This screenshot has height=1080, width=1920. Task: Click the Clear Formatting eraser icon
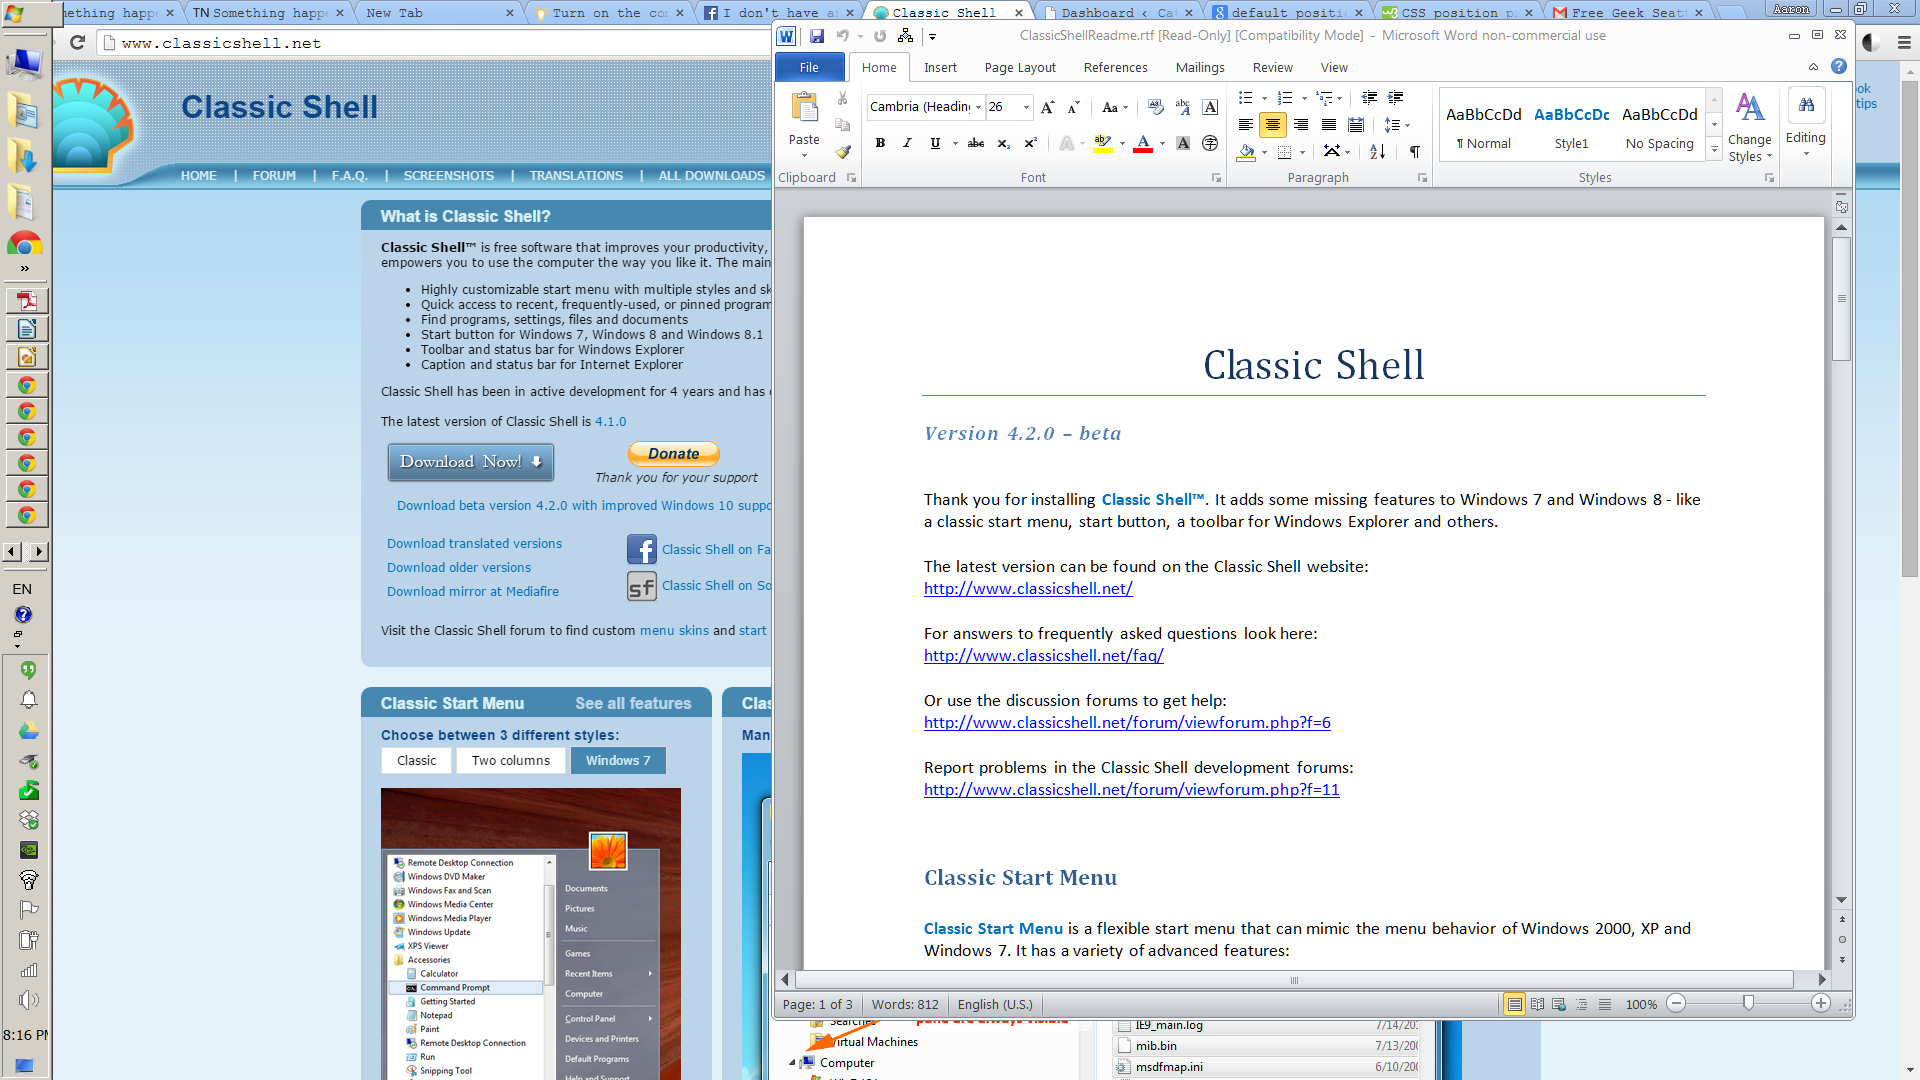[1156, 107]
